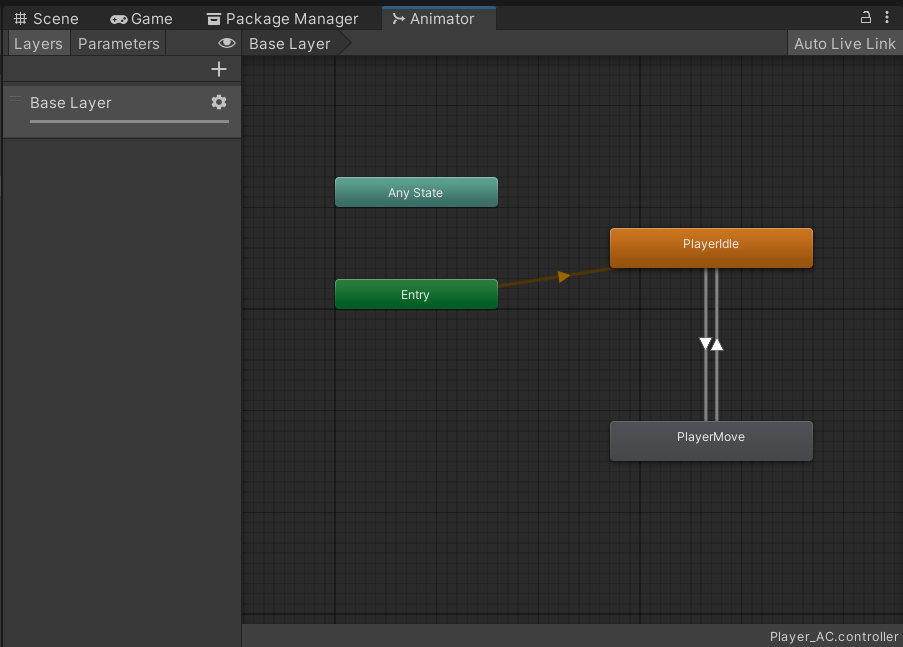Select the Entry to PlayerIdle transition arrow
Image resolution: width=903 pixels, height=647 pixels.
coord(563,277)
